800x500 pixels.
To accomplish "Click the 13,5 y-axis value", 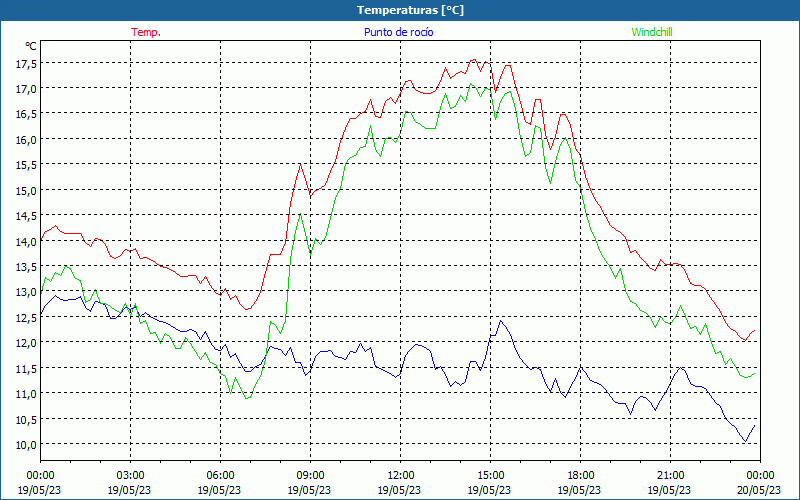I will coord(27,267).
